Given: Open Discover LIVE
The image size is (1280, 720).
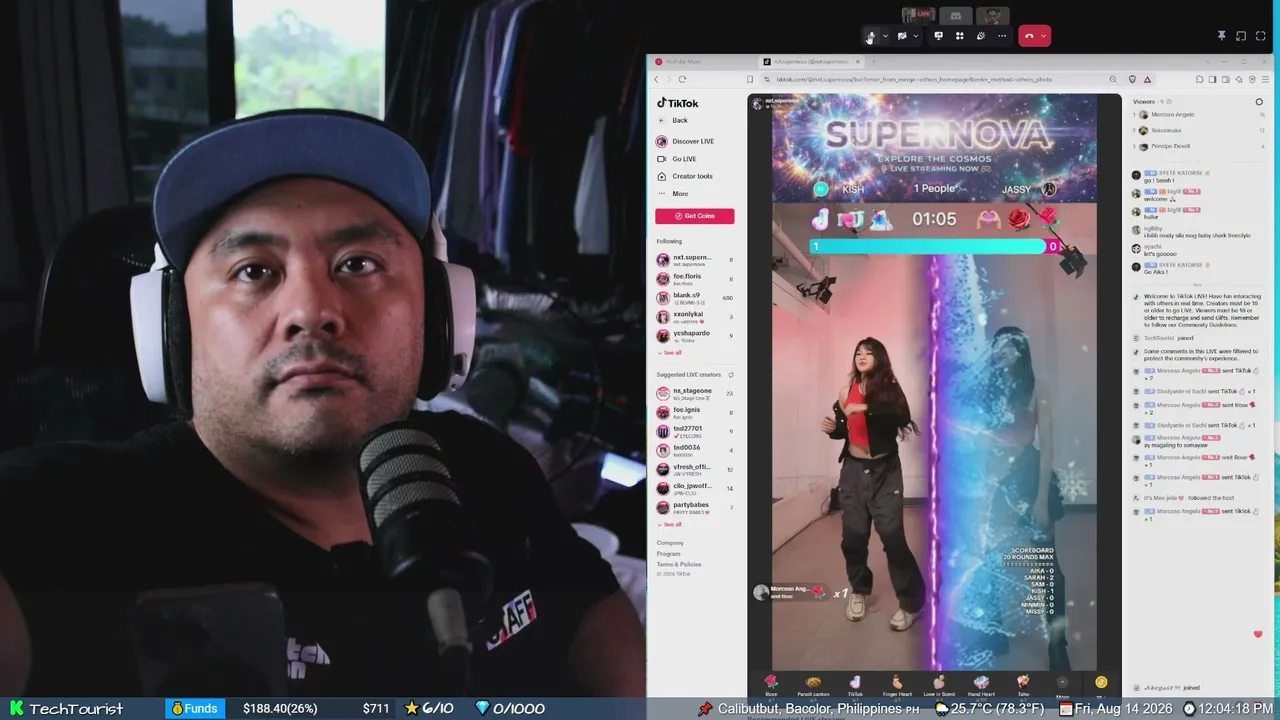Looking at the screenshot, I should 685,141.
